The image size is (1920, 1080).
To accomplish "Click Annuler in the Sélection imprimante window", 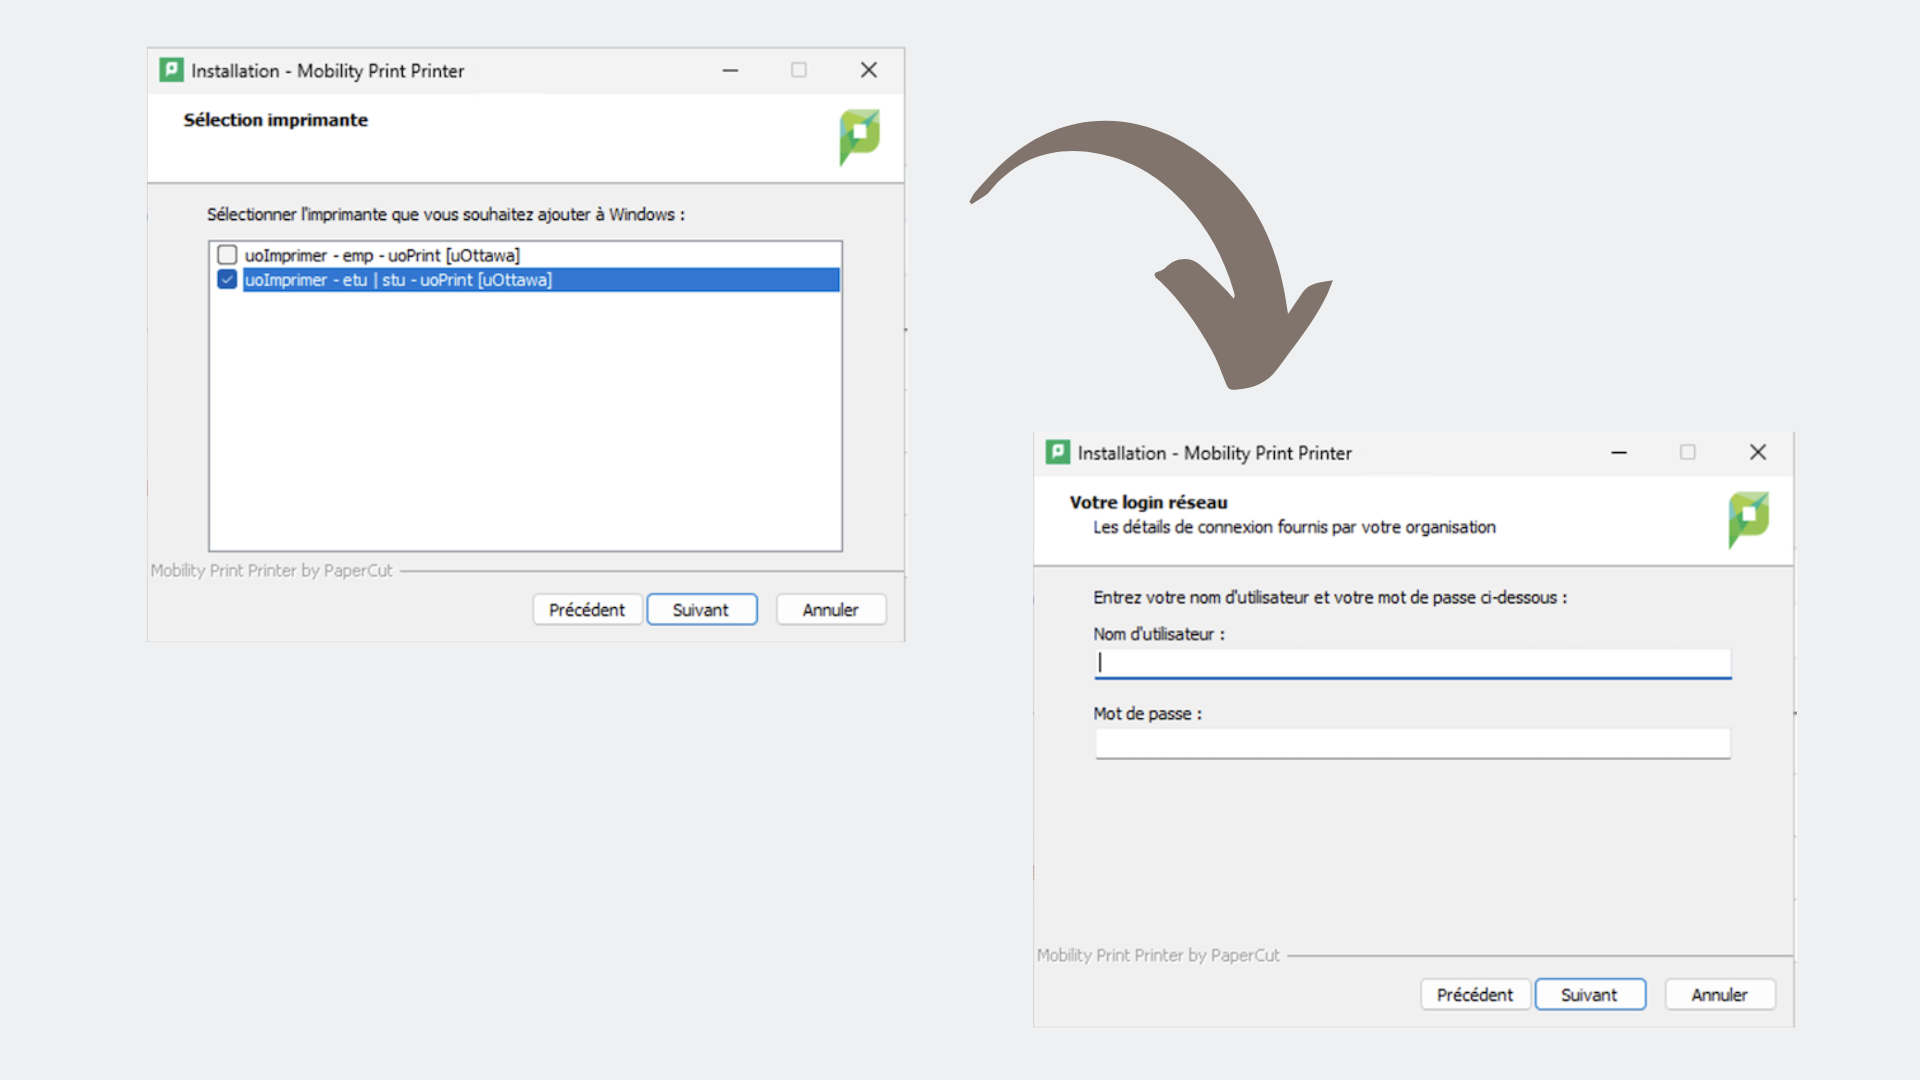I will (x=831, y=610).
